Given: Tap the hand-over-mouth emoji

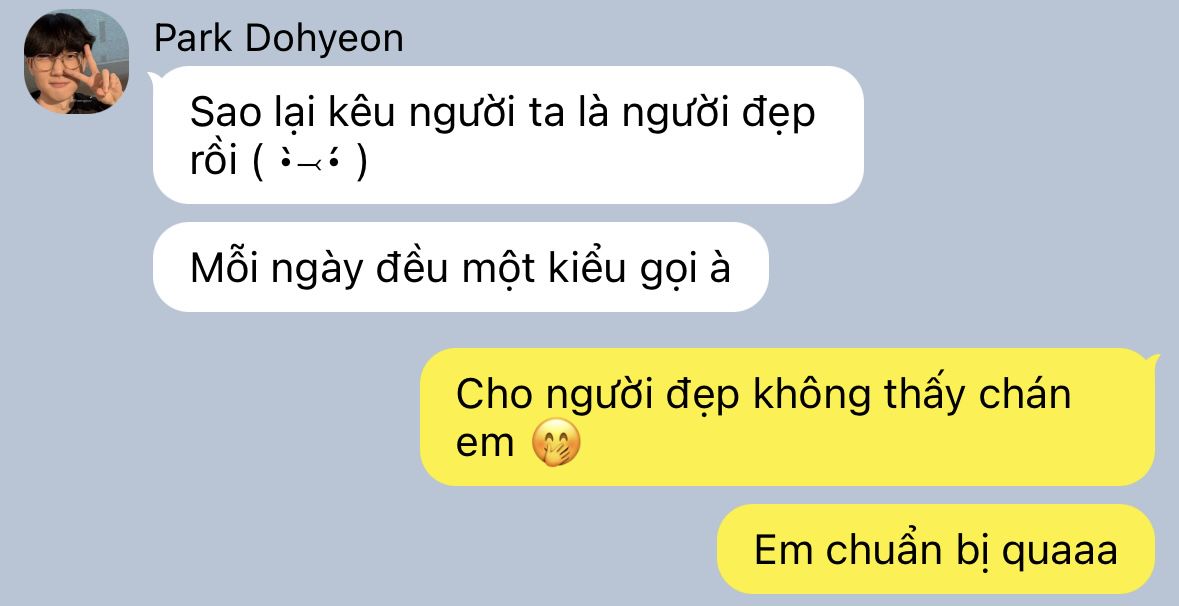Looking at the screenshot, I should [556, 442].
